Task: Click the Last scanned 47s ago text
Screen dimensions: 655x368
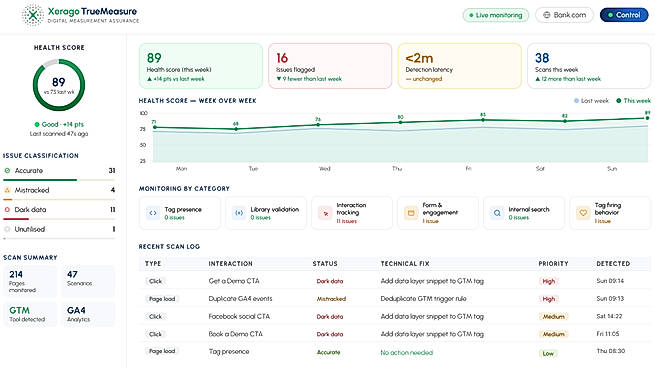Action: coord(59,134)
